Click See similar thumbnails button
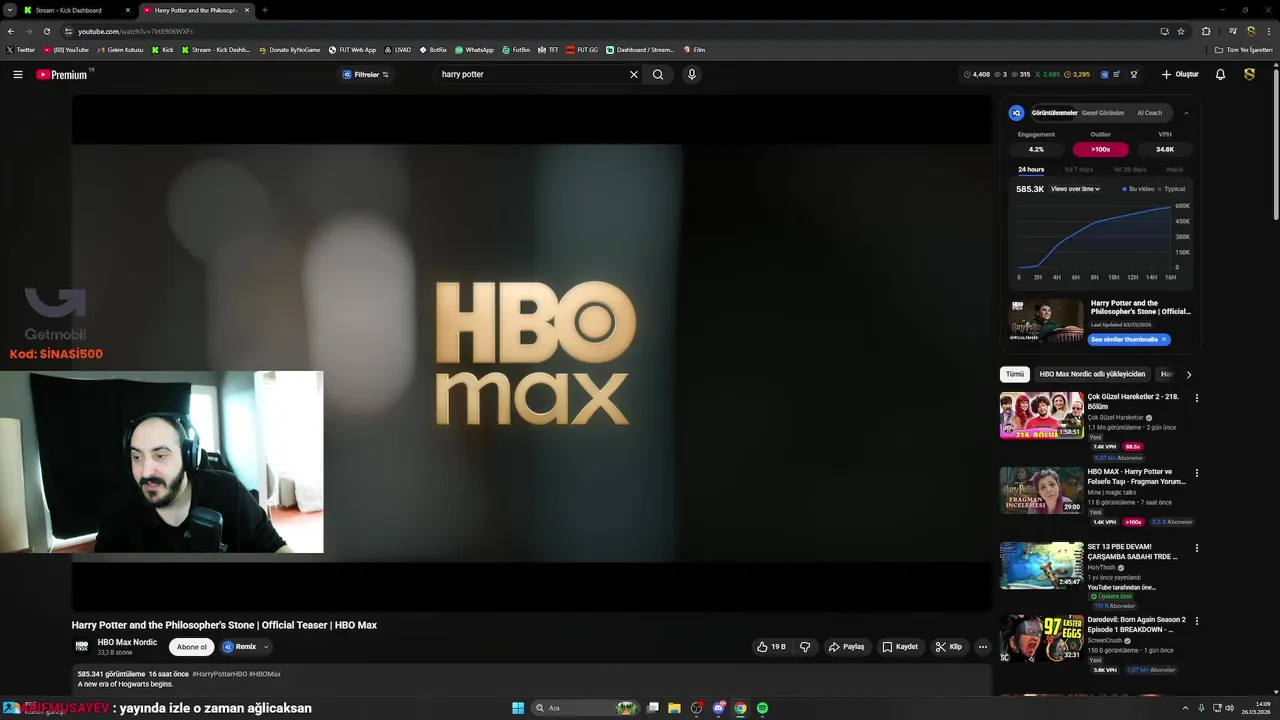 point(1129,340)
